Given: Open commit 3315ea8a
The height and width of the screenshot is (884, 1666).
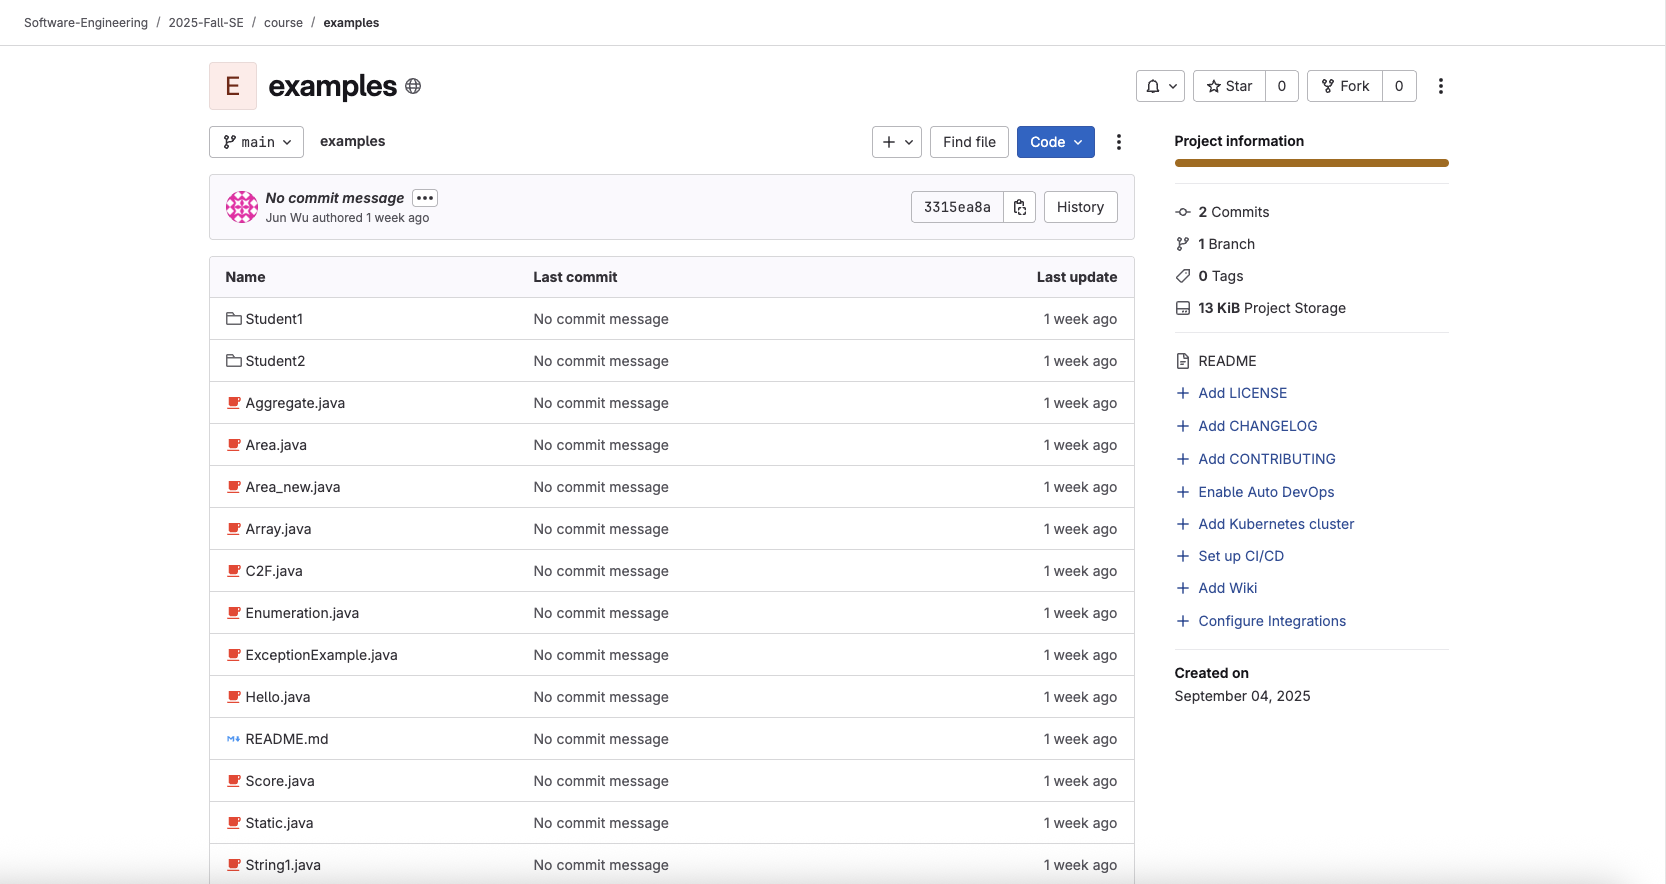Looking at the screenshot, I should pos(957,207).
